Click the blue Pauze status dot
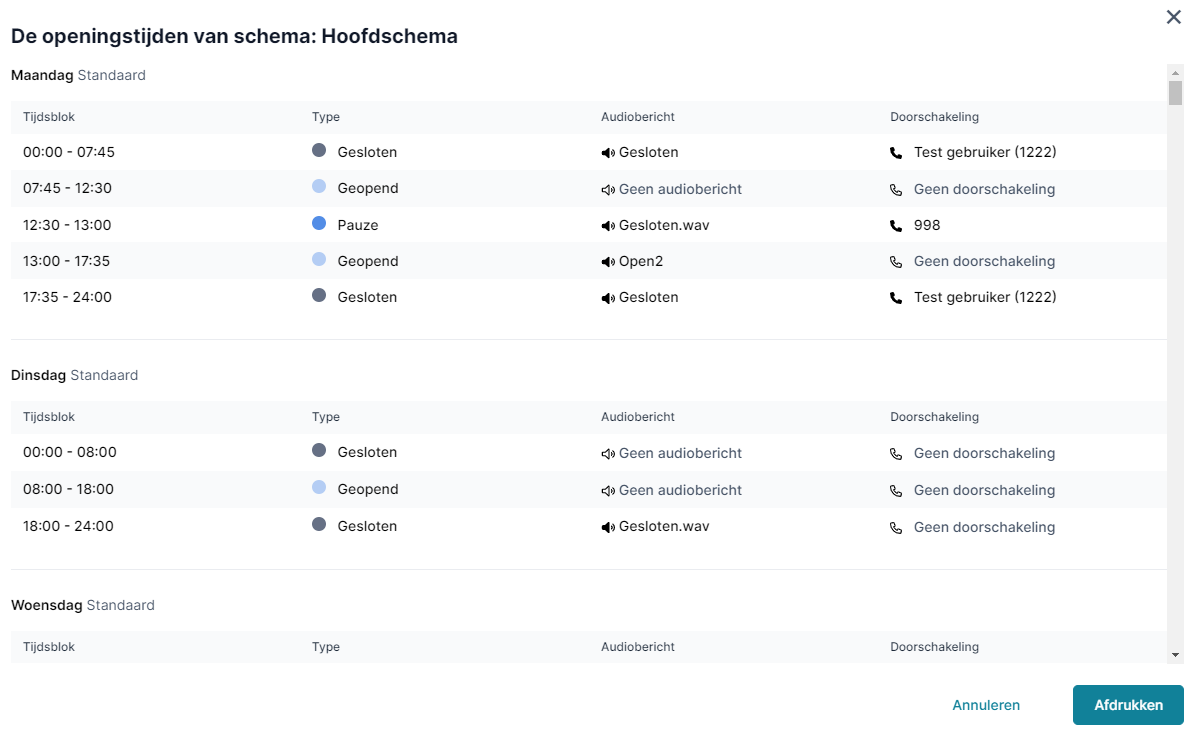1198x746 pixels. pos(319,223)
